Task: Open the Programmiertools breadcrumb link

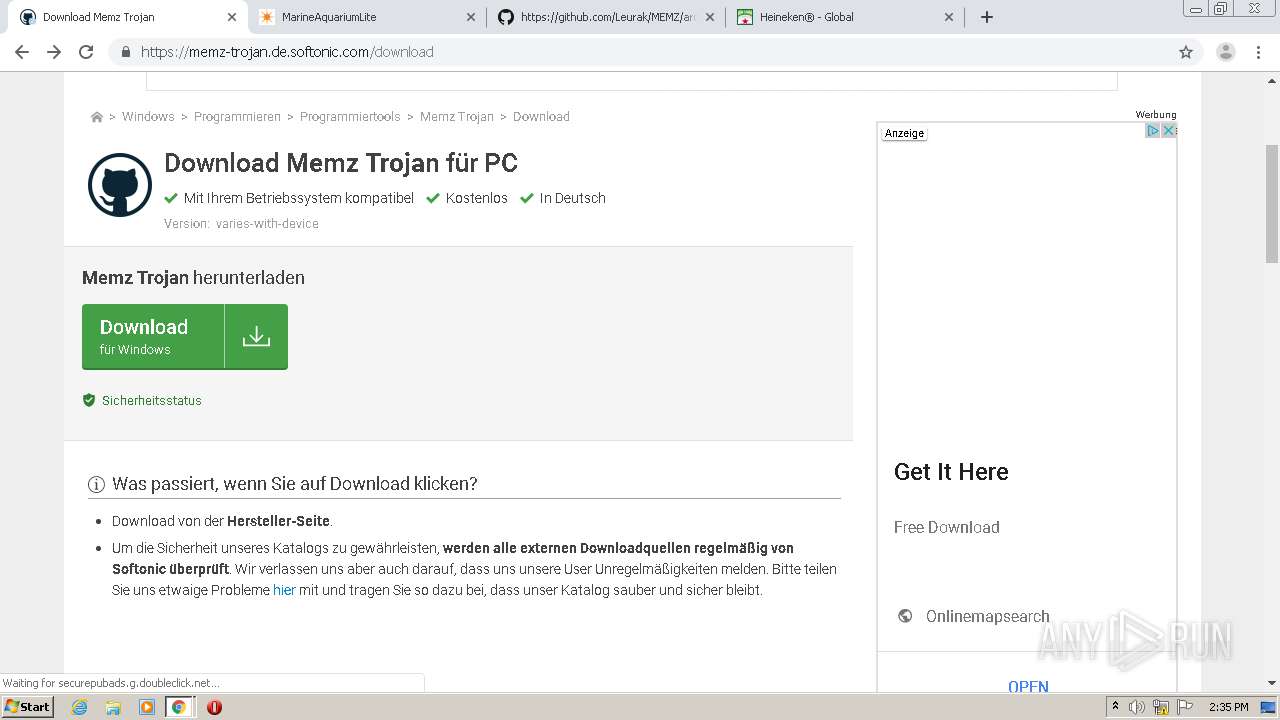Action: point(350,117)
